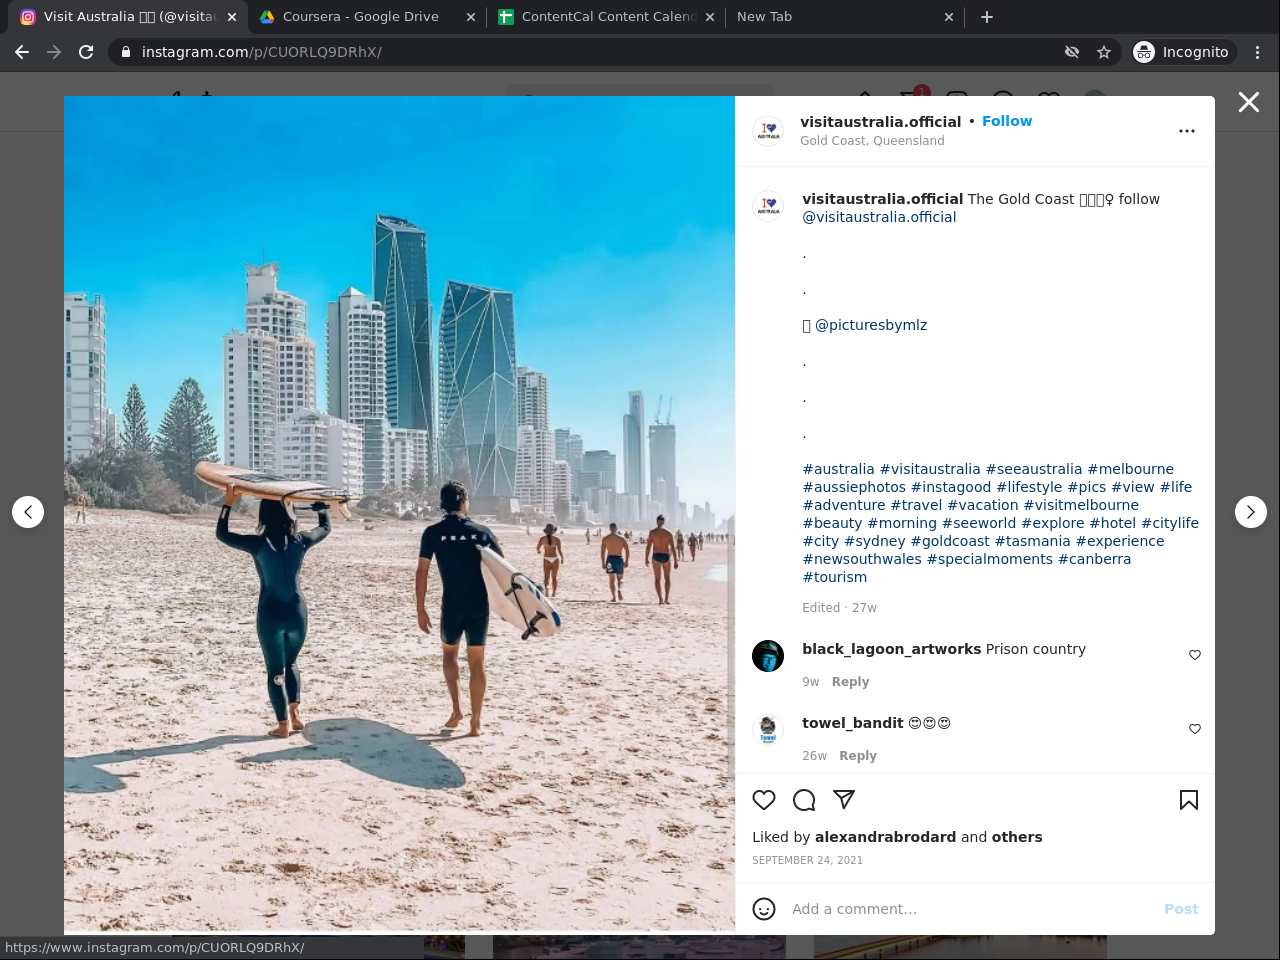This screenshot has width=1280, height=960.
Task: Open visitaustralia.official username in the caption
Action: tap(882, 199)
